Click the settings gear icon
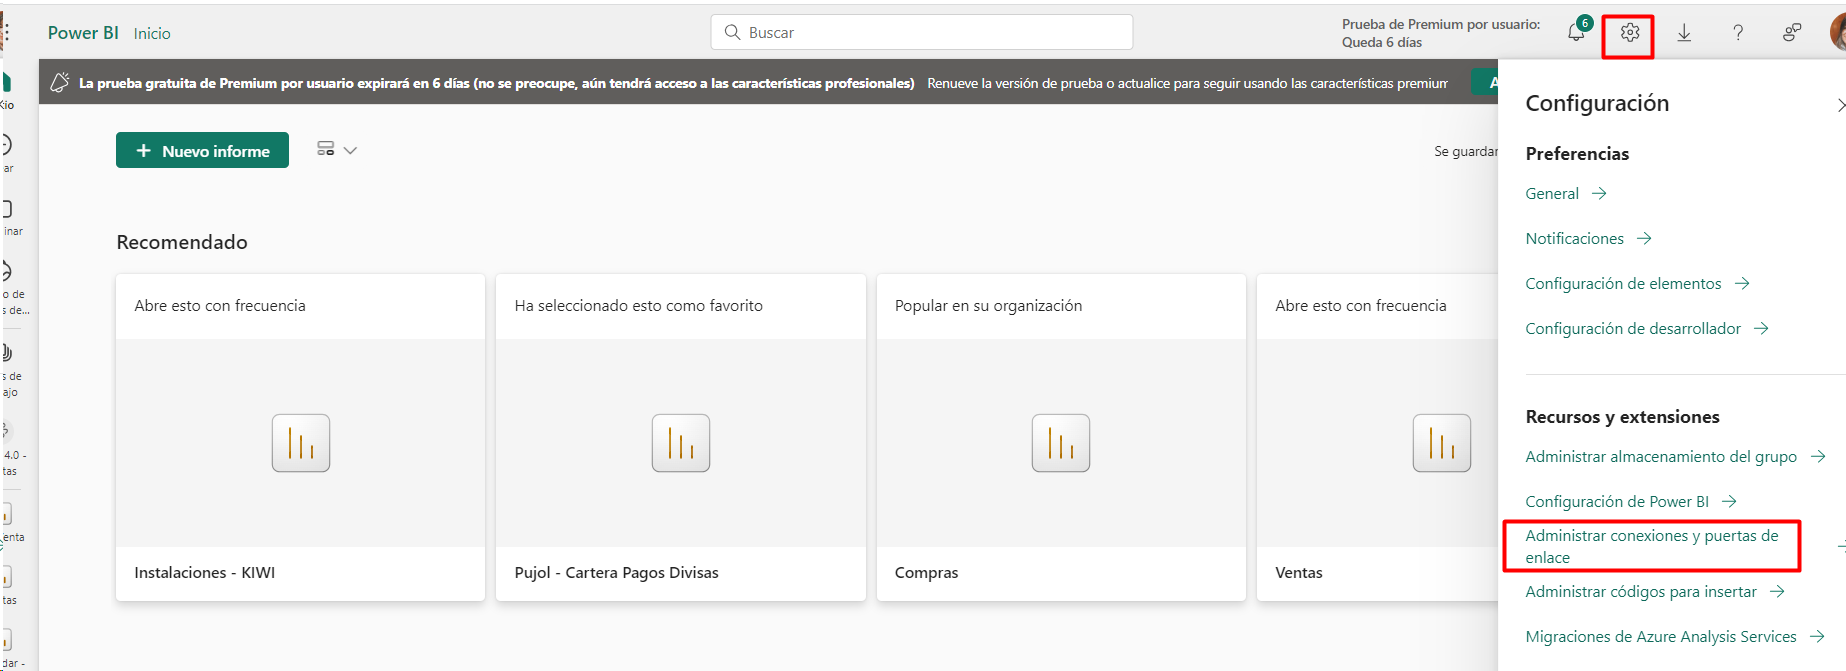1846x671 pixels. [x=1630, y=33]
